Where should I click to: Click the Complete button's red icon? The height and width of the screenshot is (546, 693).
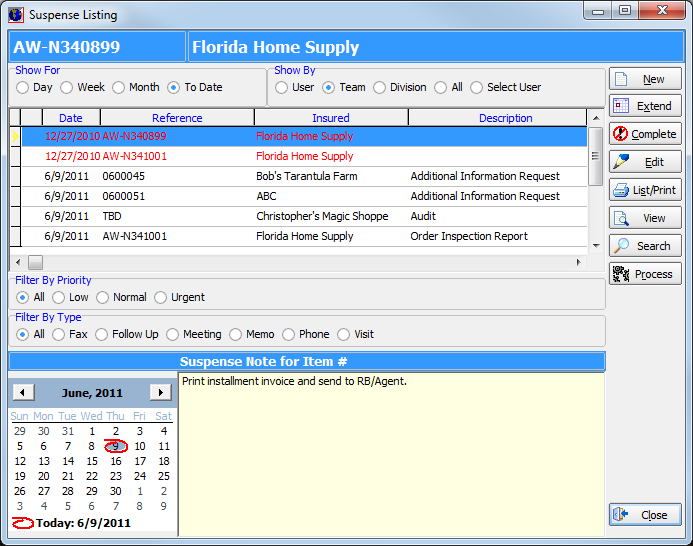pos(621,134)
